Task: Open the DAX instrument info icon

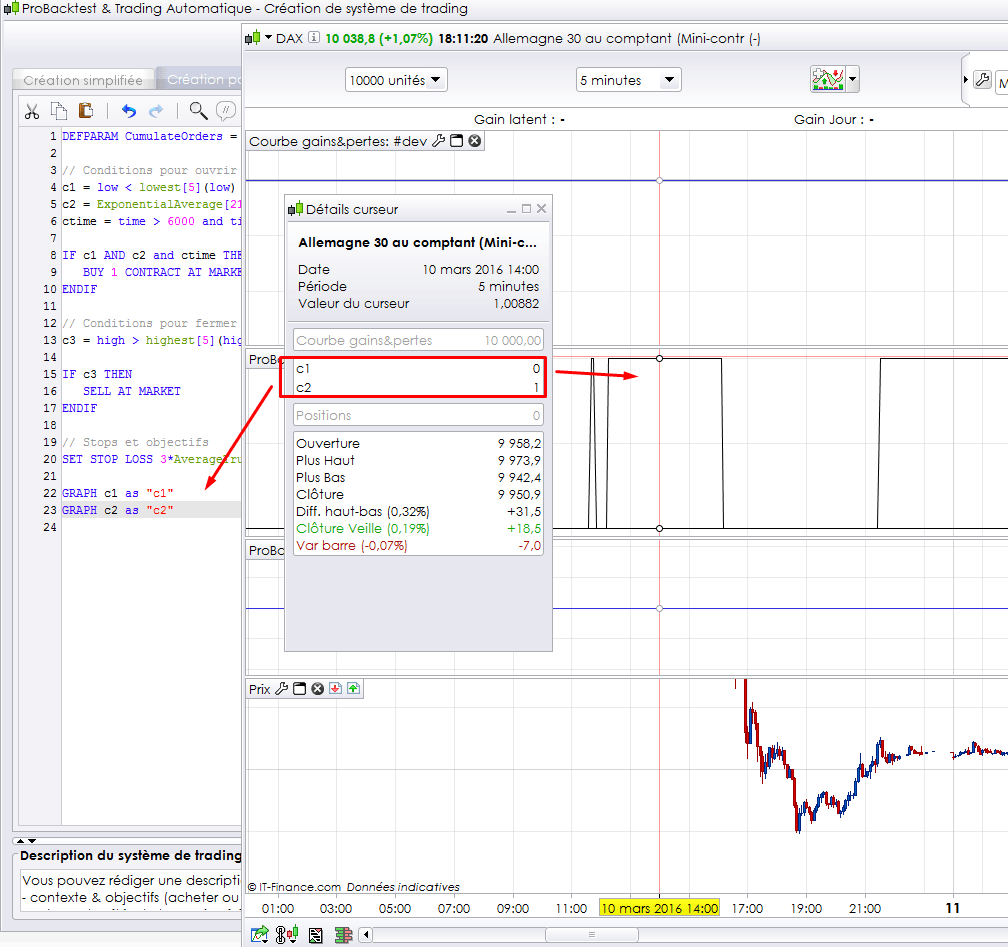Action: [x=314, y=37]
